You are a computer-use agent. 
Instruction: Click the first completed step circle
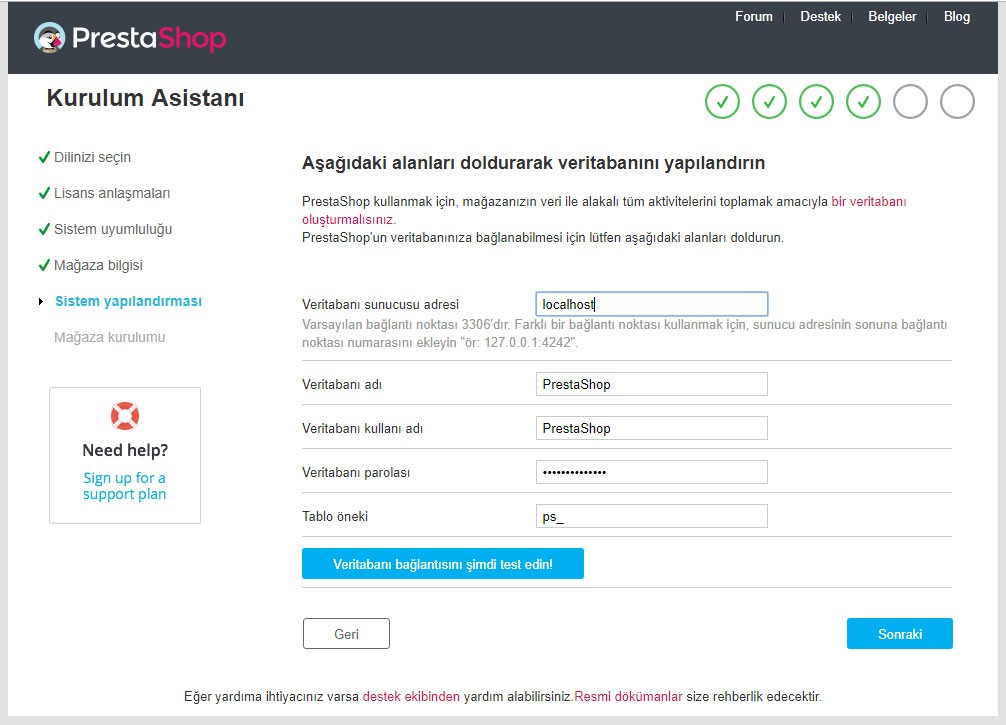click(x=722, y=101)
